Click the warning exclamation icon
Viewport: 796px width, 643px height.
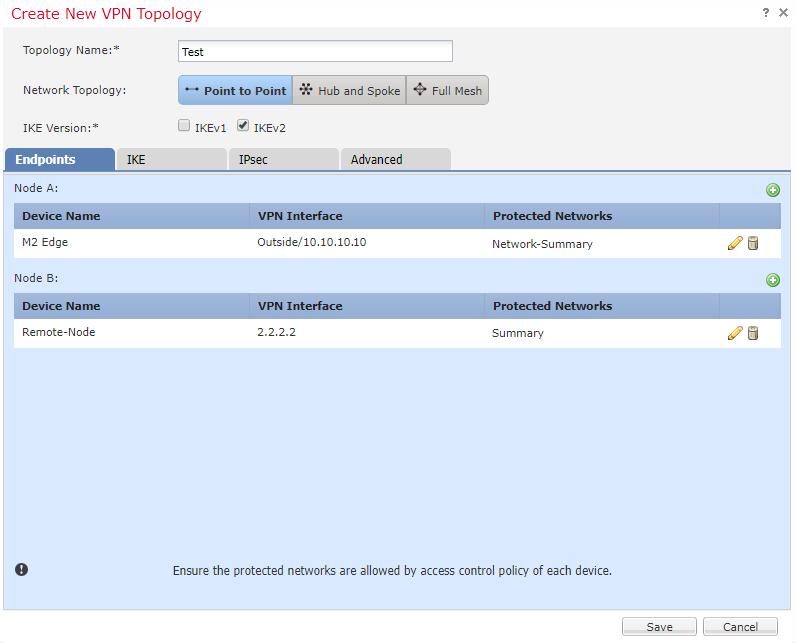click(x=21, y=569)
